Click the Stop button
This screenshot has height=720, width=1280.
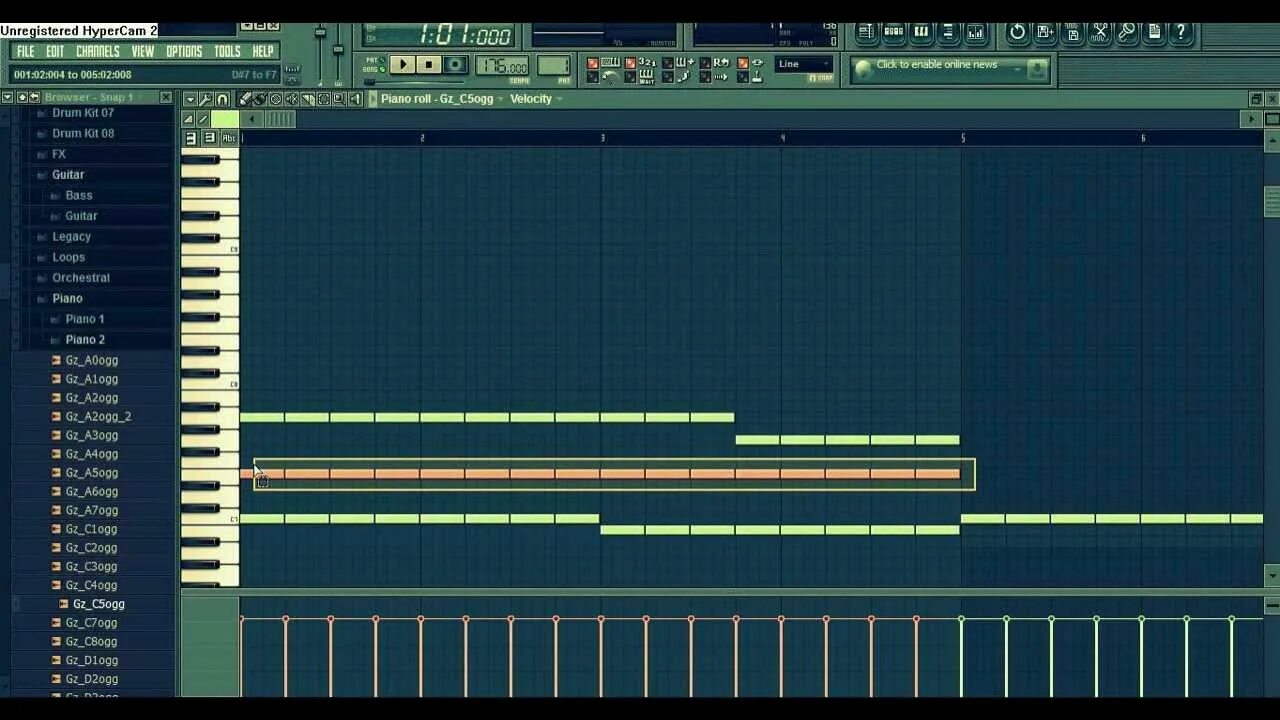pyautogui.click(x=428, y=64)
